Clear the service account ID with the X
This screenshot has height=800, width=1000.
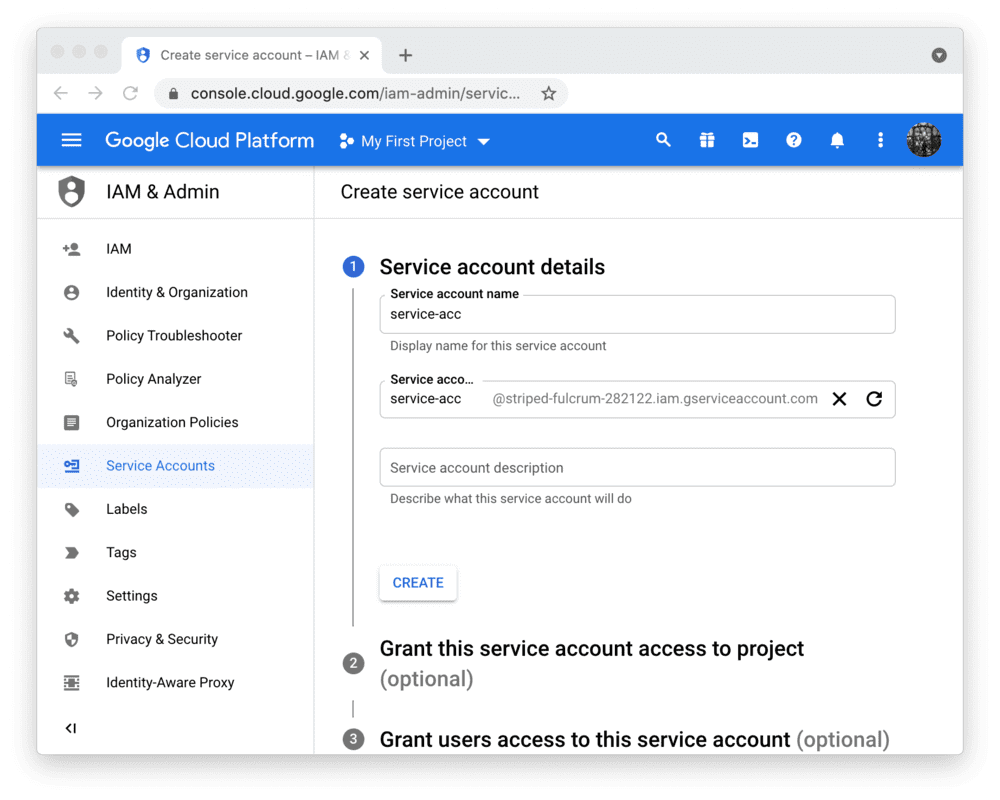[839, 398]
